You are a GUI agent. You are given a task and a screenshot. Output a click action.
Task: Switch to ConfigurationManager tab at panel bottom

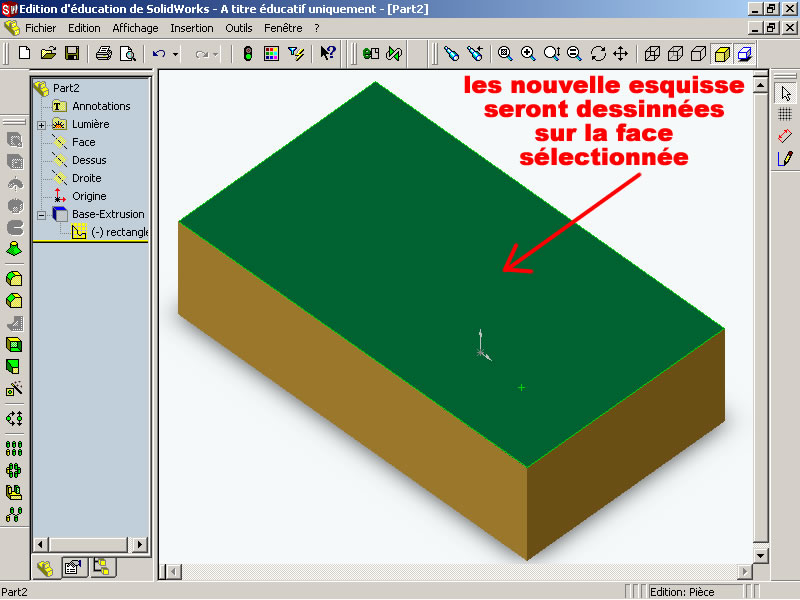click(102, 567)
